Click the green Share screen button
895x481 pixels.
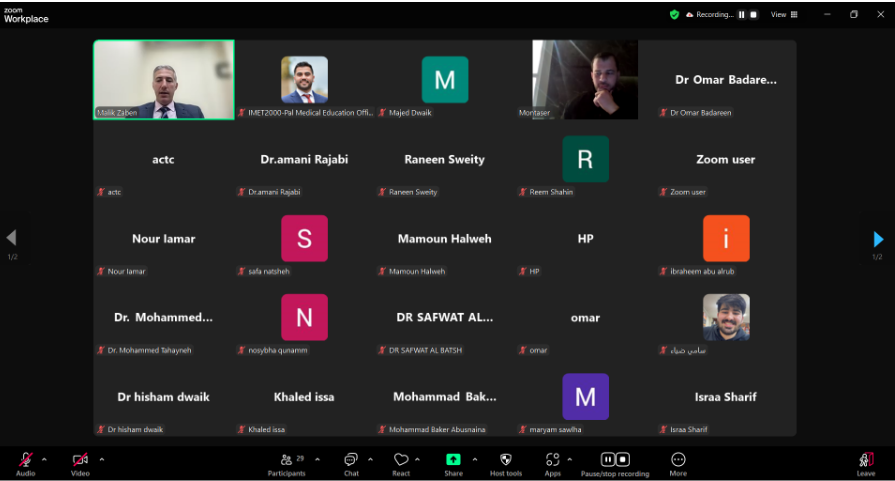pyautogui.click(x=453, y=460)
